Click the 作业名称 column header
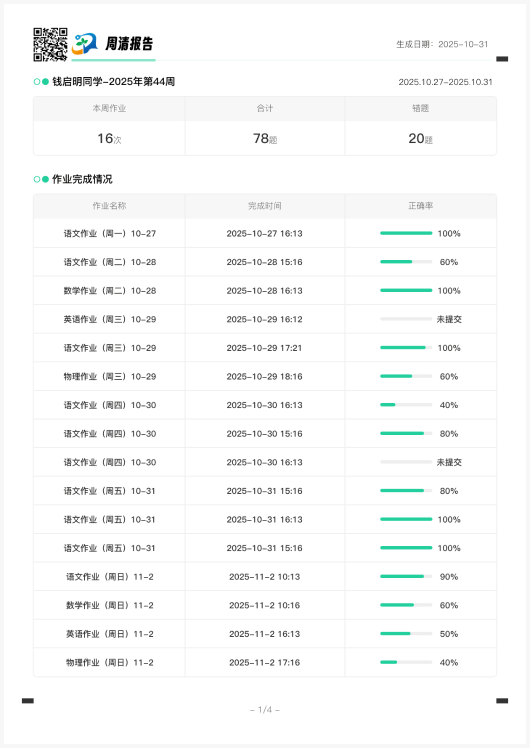The image size is (530, 748). pyautogui.click(x=109, y=206)
